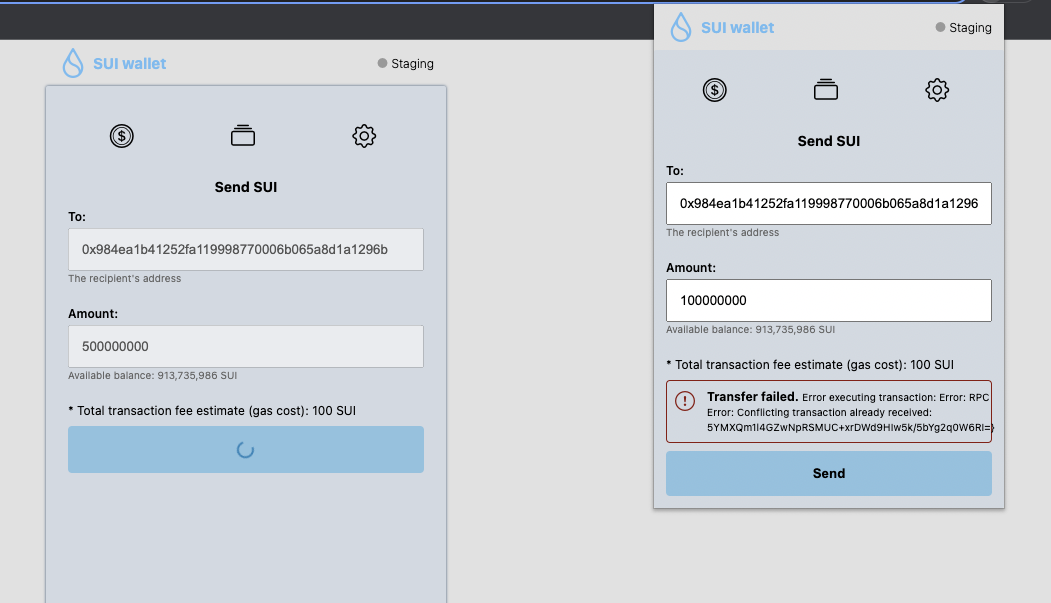
Task: Click the warning icon in the Transfer failed alert
Action: (684, 402)
